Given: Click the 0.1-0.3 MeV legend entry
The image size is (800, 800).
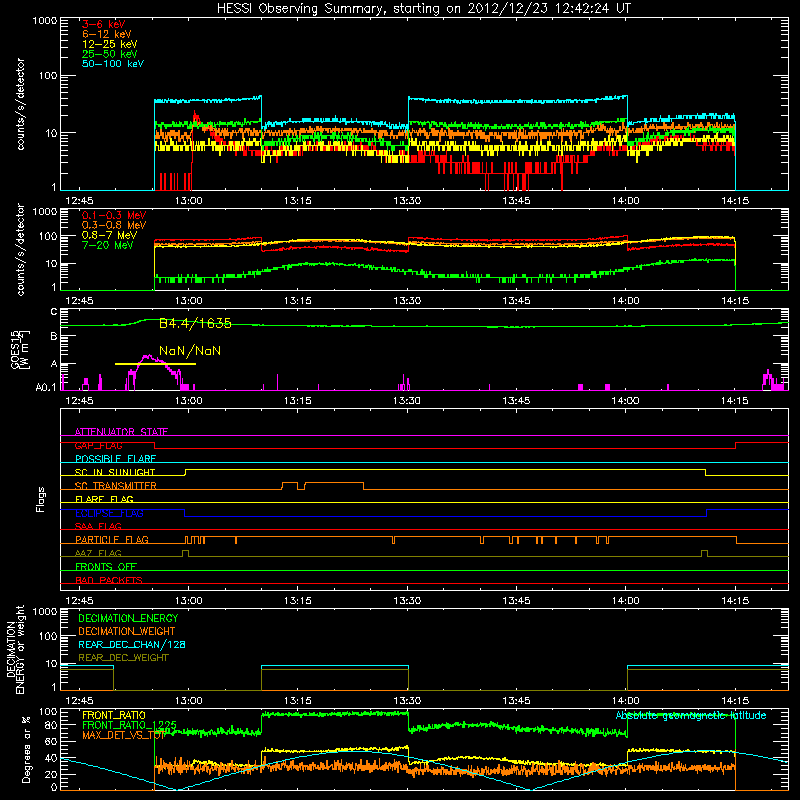Looking at the screenshot, I should click(114, 215).
